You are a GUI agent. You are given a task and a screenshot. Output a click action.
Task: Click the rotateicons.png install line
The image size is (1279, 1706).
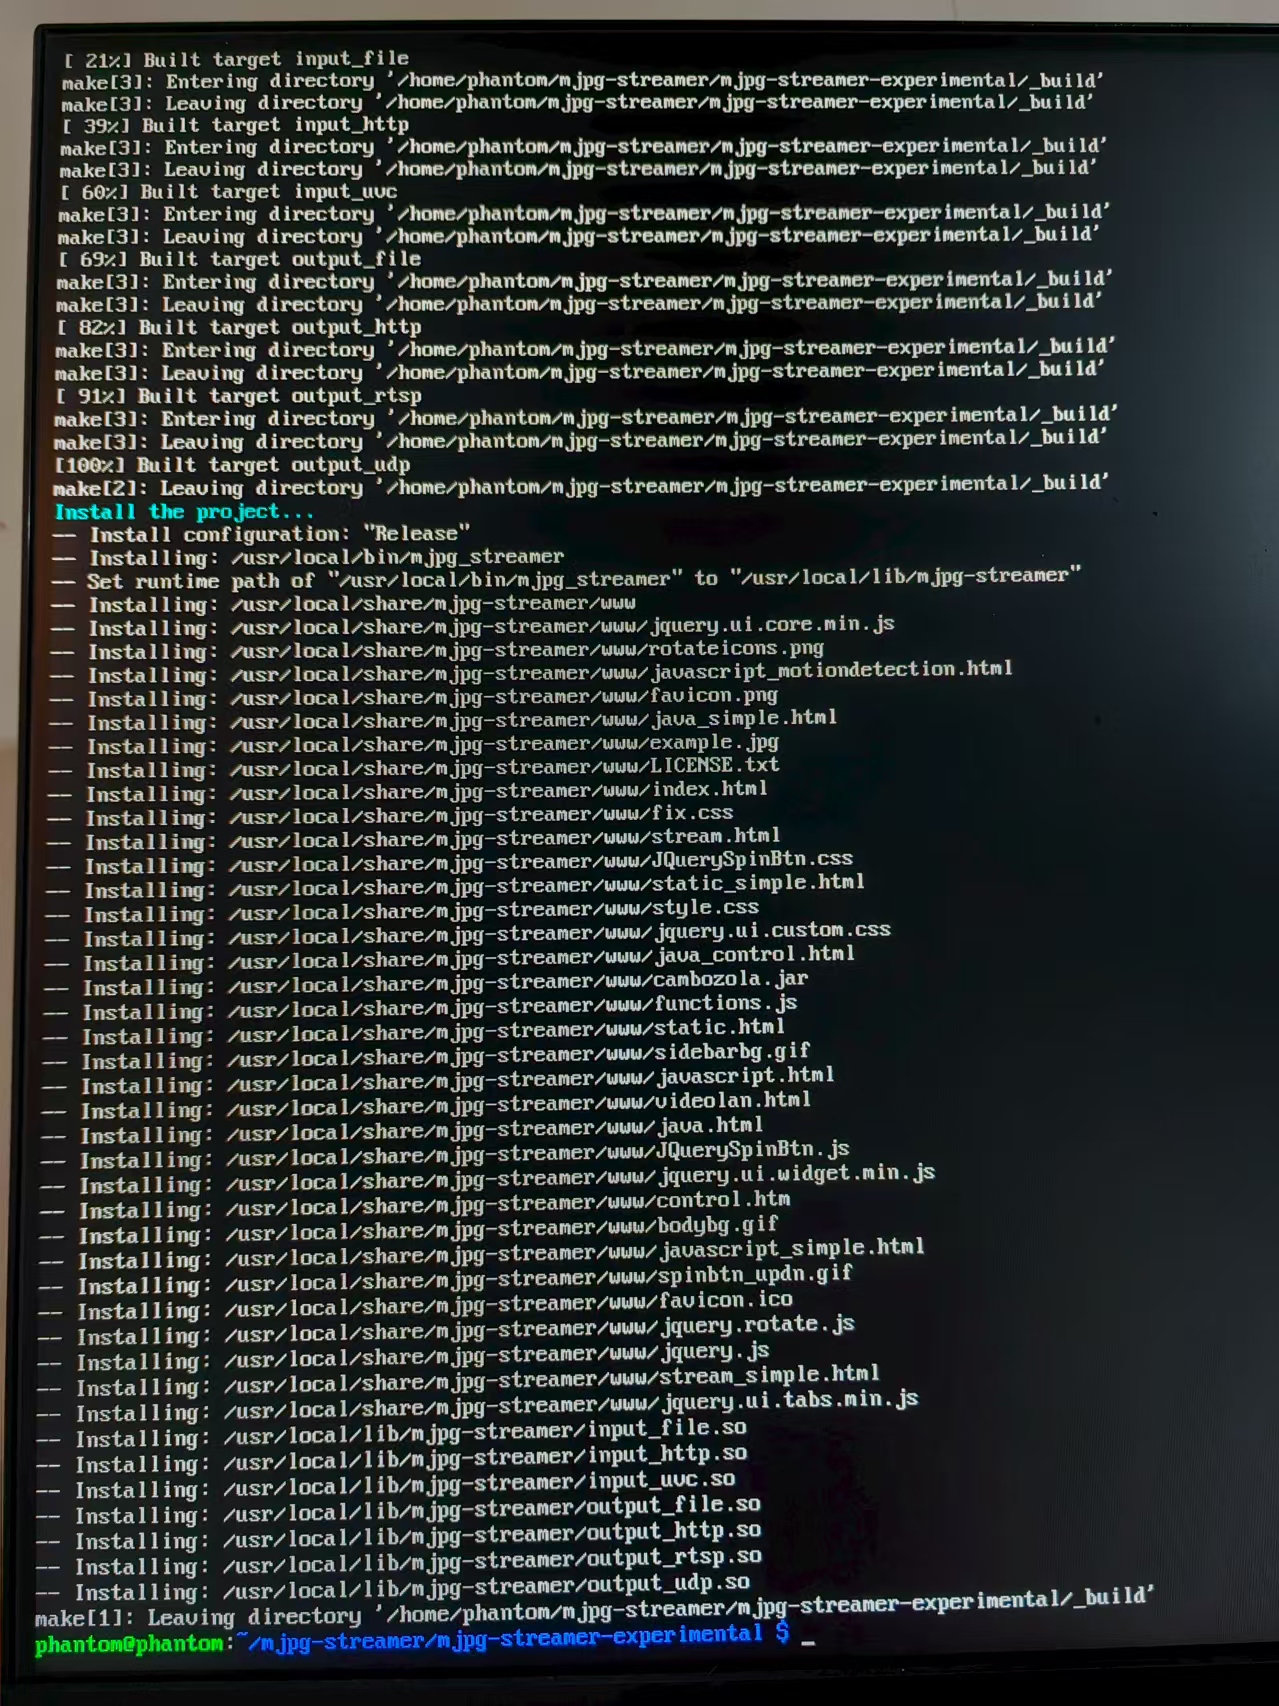coord(437,650)
